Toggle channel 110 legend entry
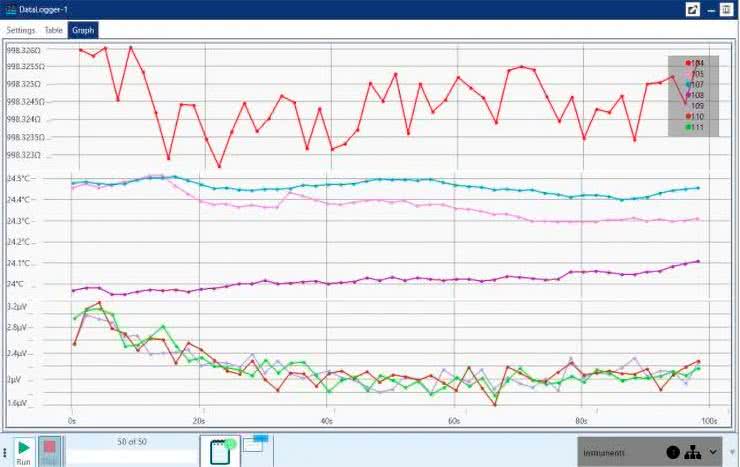Viewport: 740px width, 467px height. 696,116
